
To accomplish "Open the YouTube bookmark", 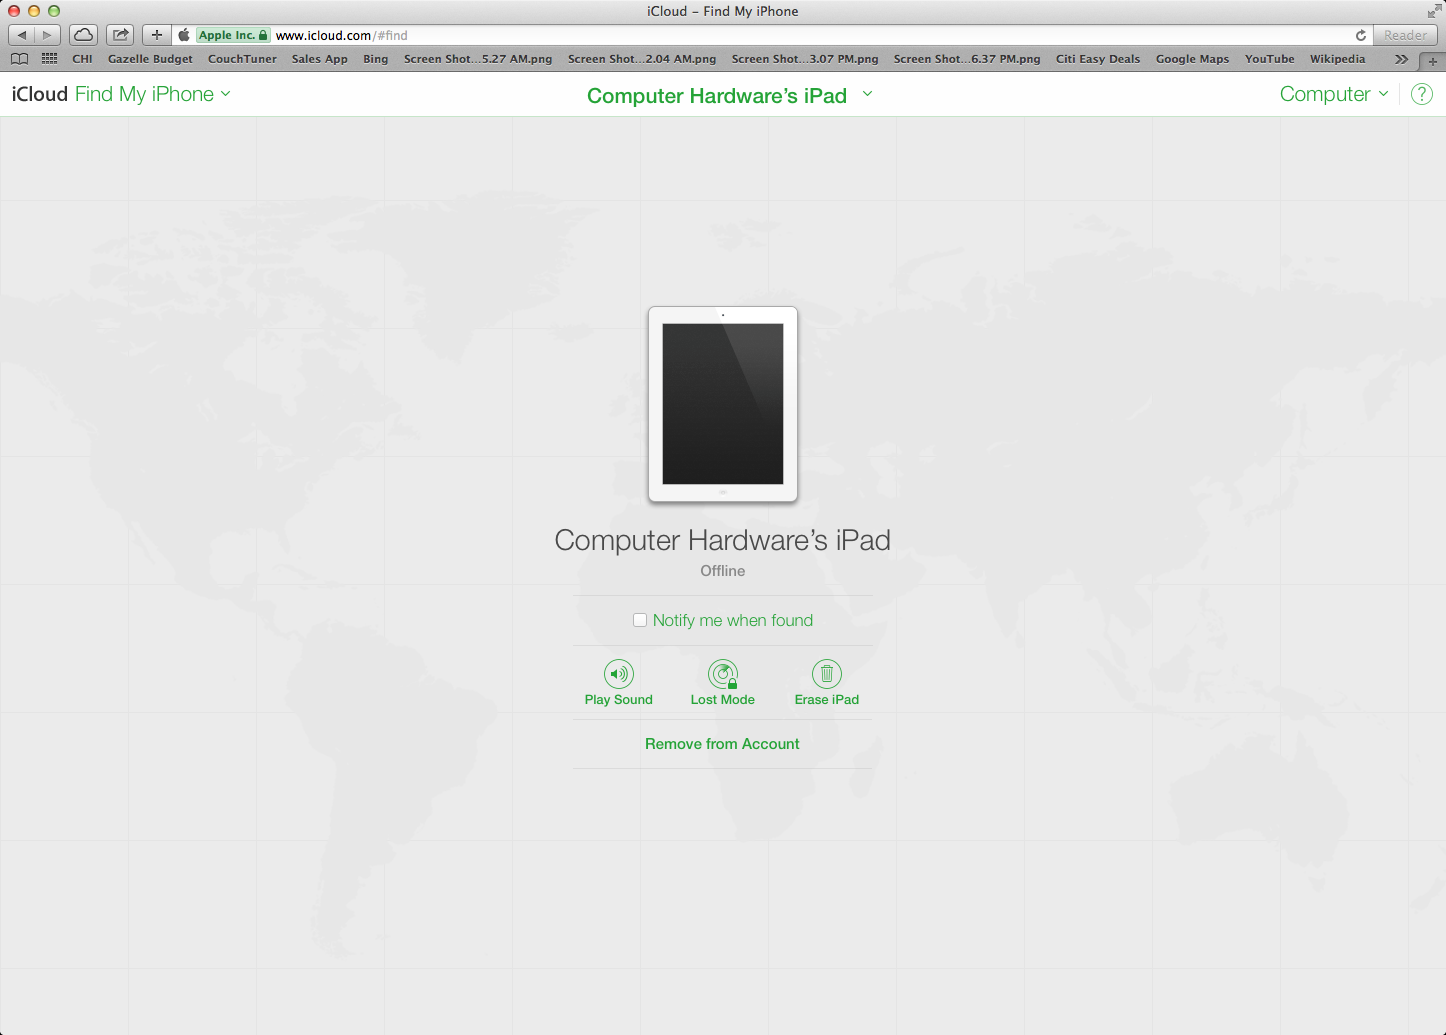I will click(x=1270, y=59).
